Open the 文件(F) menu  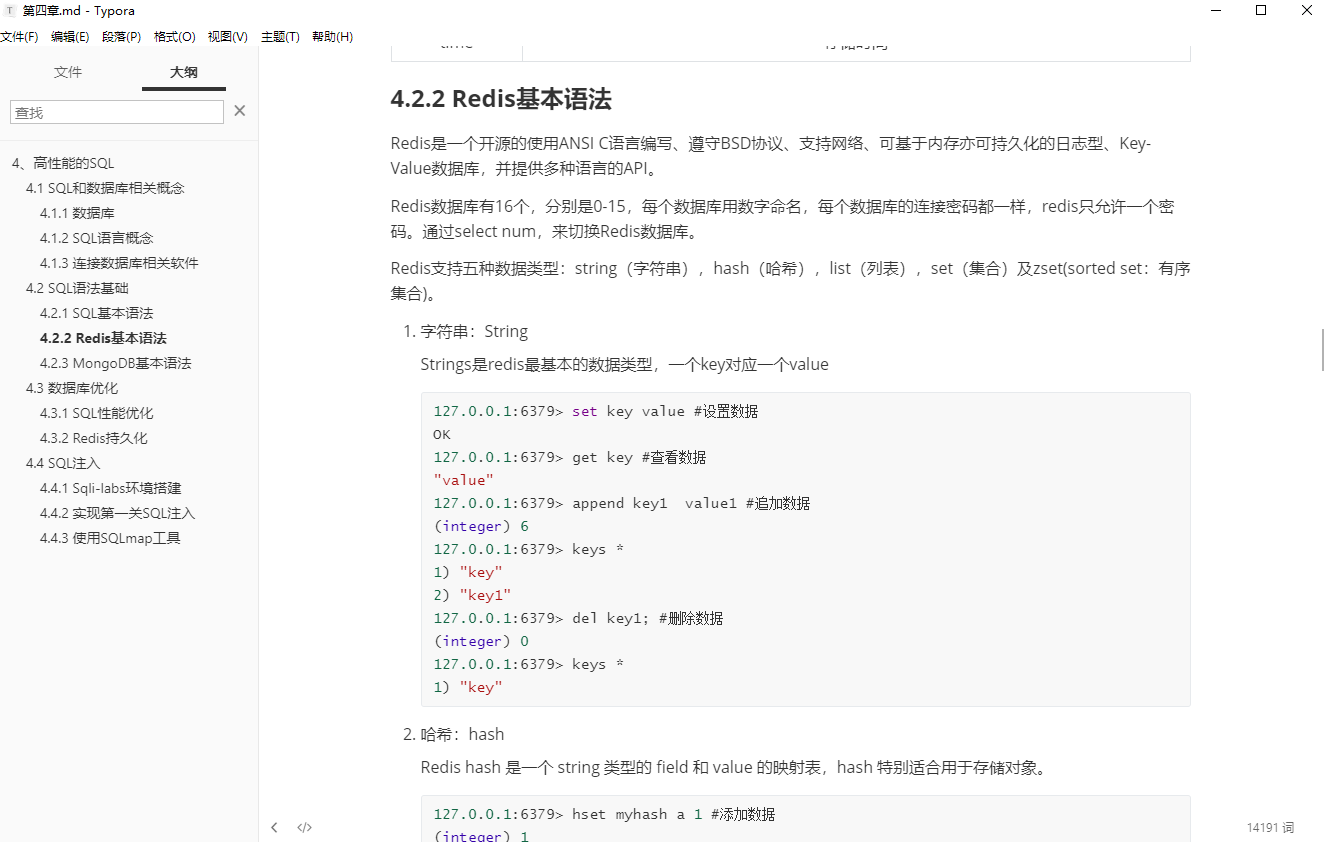[19, 36]
